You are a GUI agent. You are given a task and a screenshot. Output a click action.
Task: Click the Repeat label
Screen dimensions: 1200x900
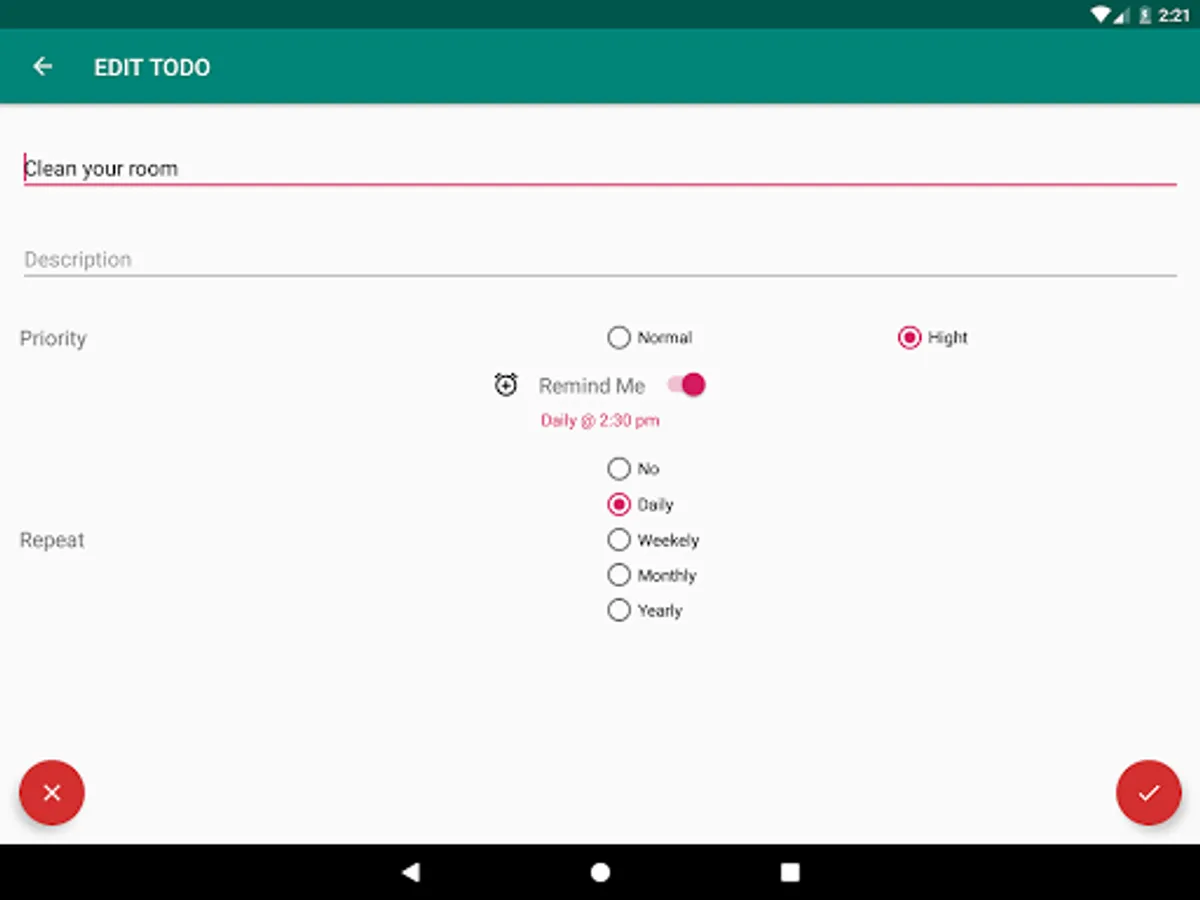tap(52, 540)
